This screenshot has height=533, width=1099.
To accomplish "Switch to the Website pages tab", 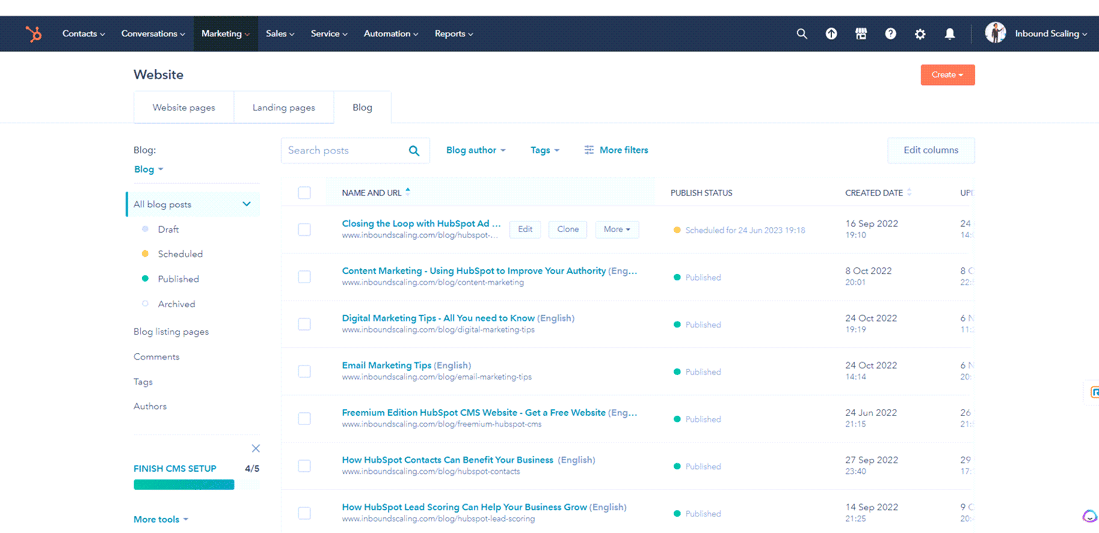I will (x=184, y=108).
